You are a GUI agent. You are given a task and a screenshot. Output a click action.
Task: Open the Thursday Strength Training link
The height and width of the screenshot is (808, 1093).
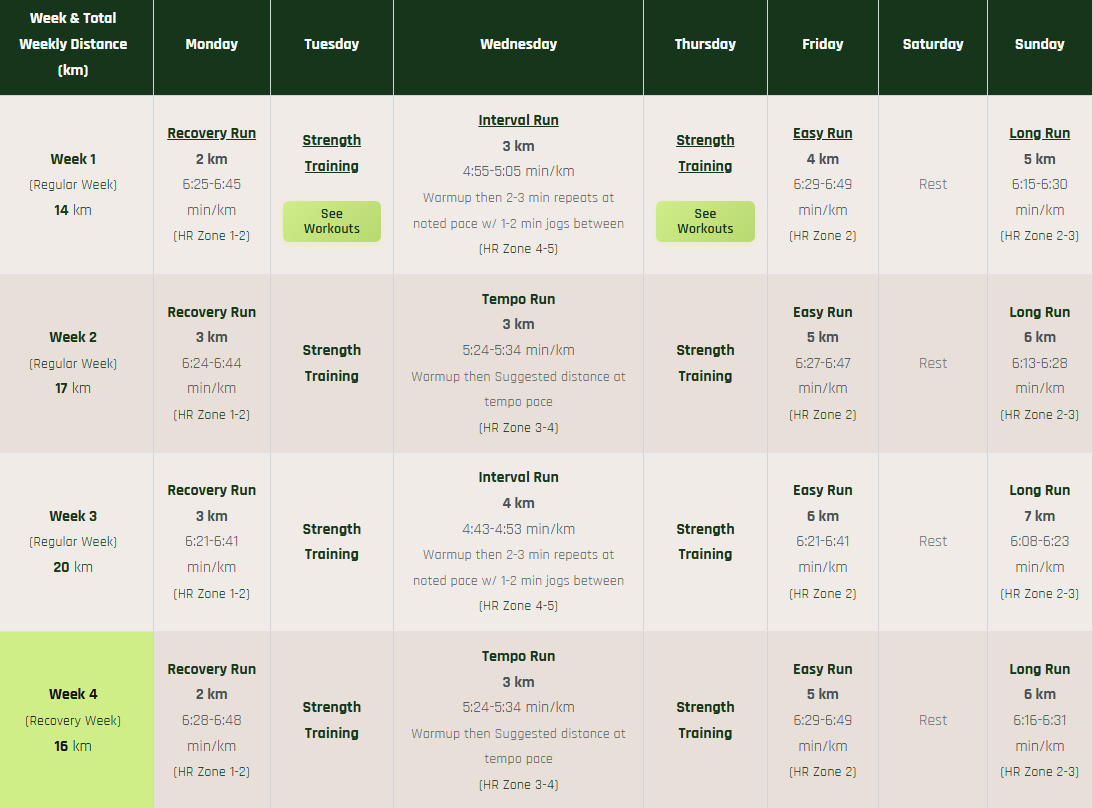coord(705,152)
